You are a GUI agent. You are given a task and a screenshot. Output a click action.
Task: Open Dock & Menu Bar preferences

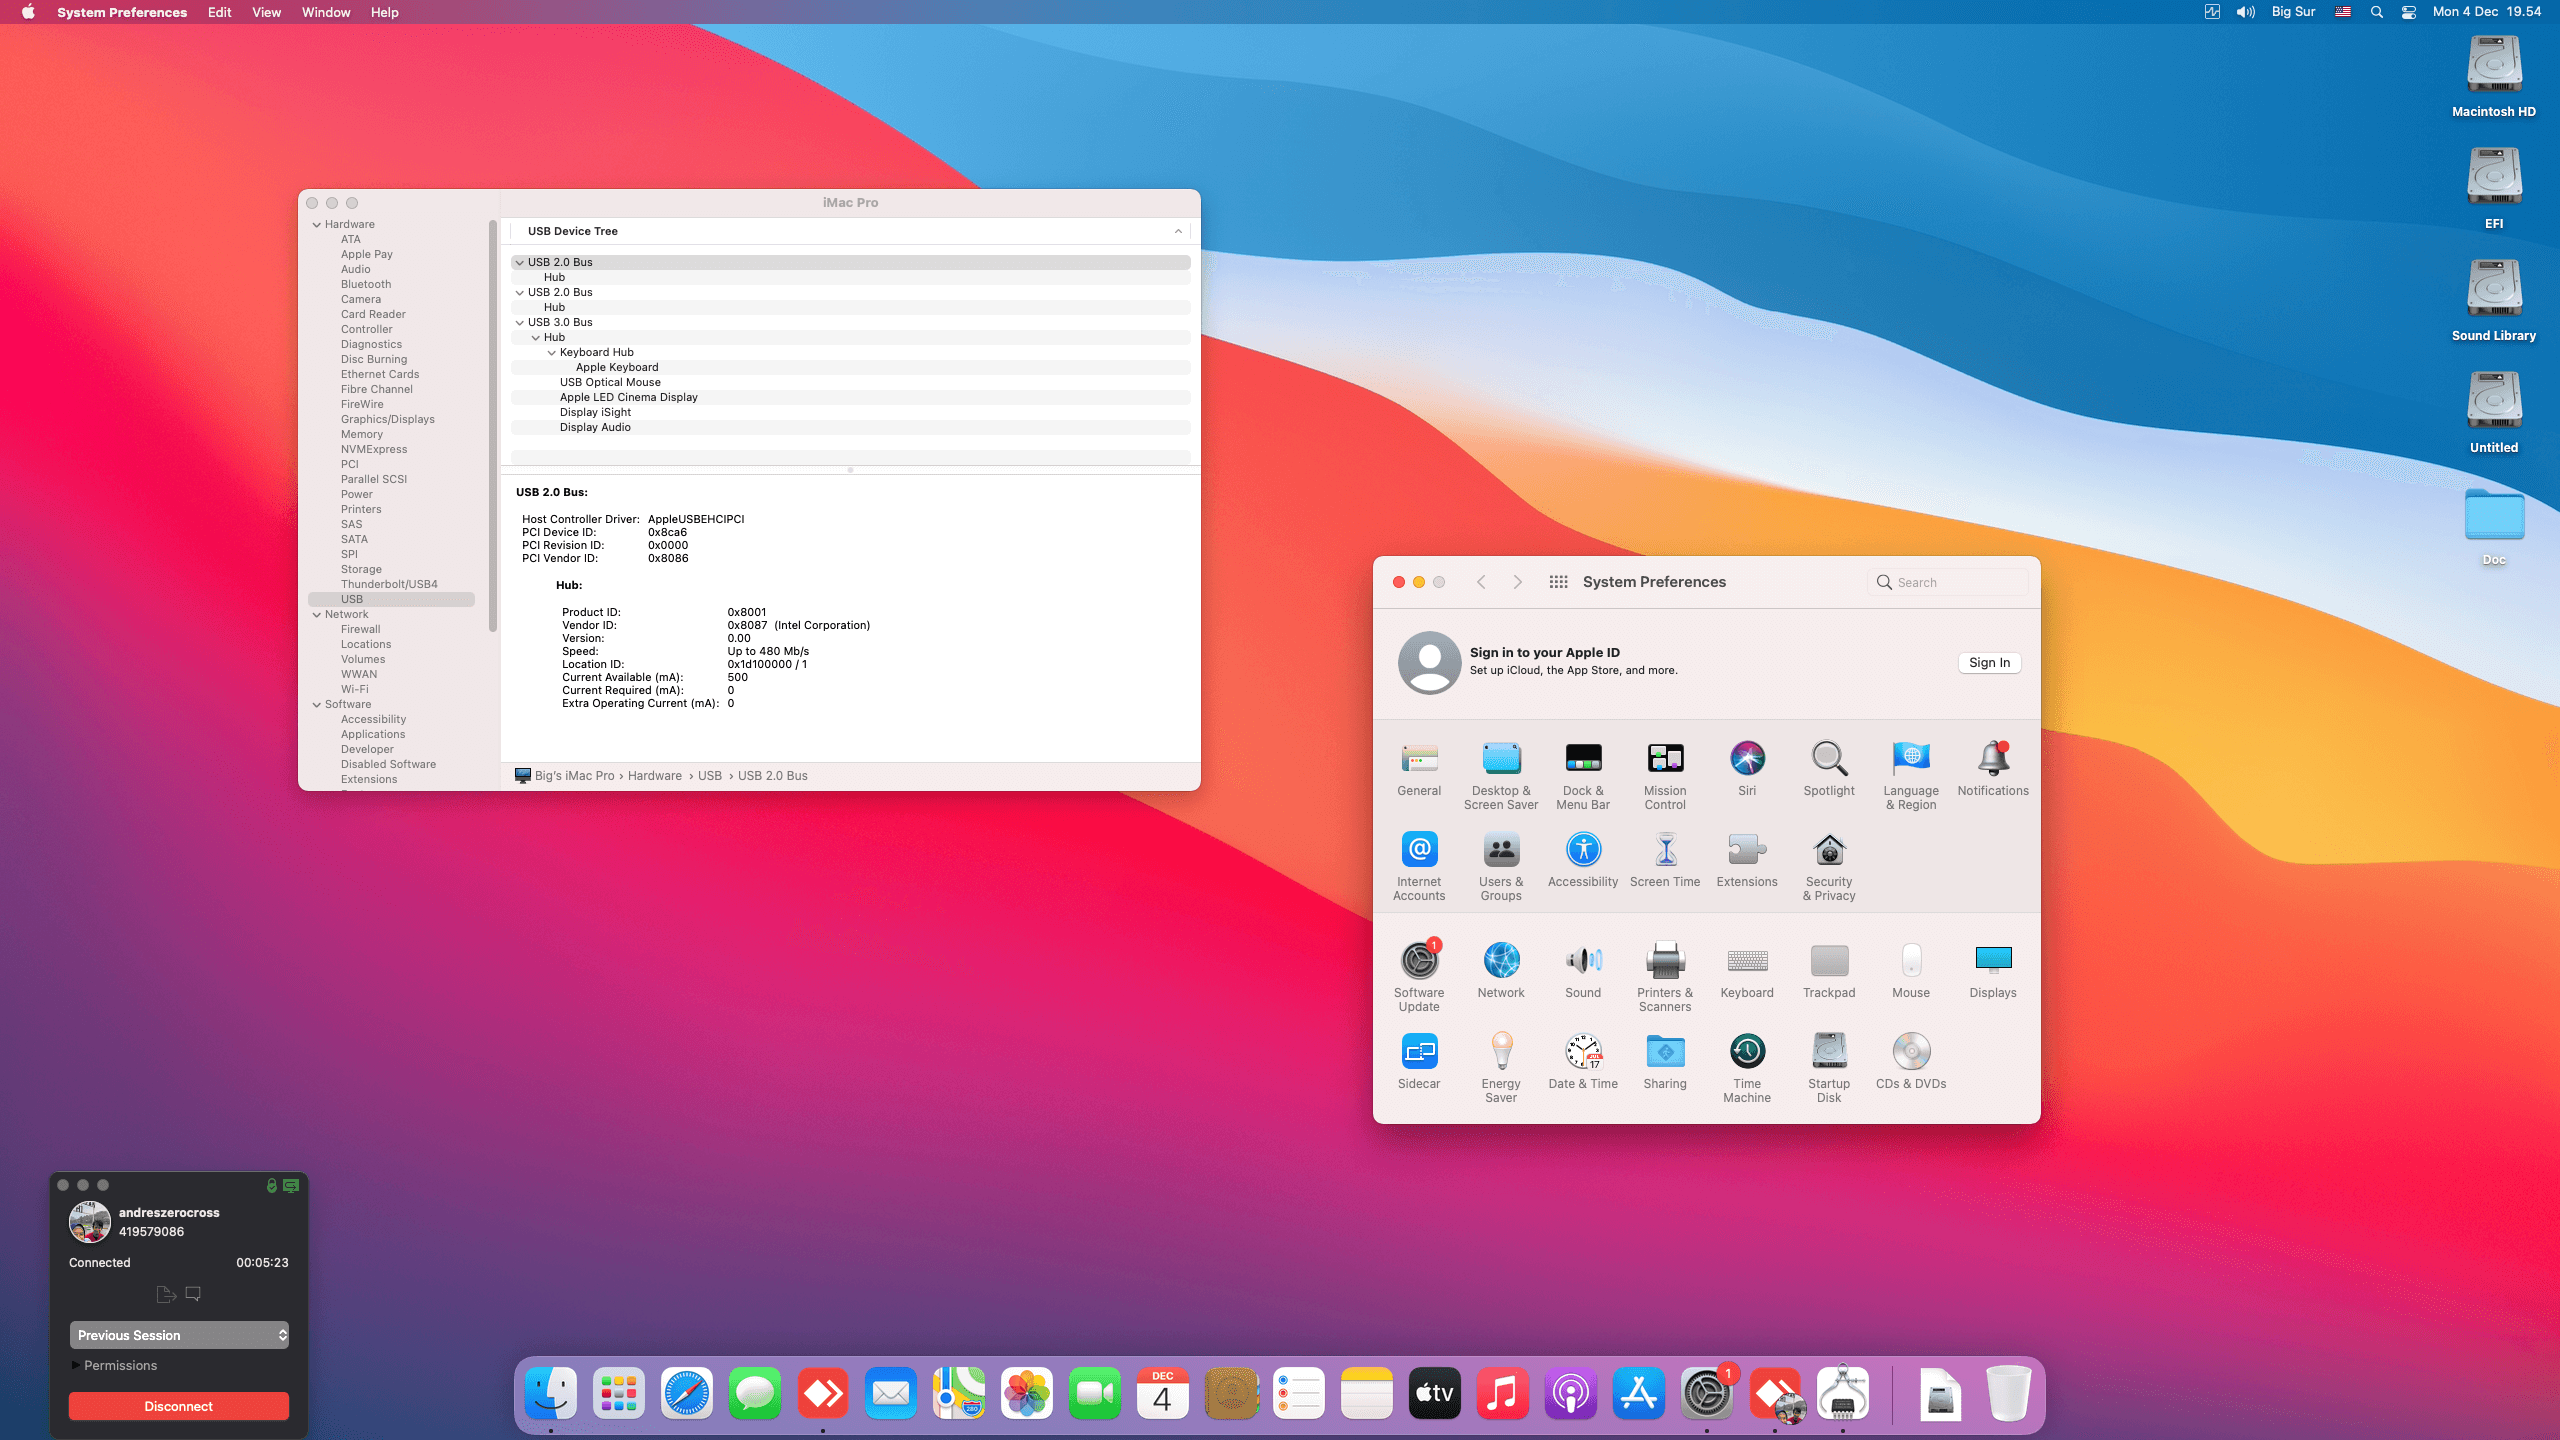[x=1583, y=775]
